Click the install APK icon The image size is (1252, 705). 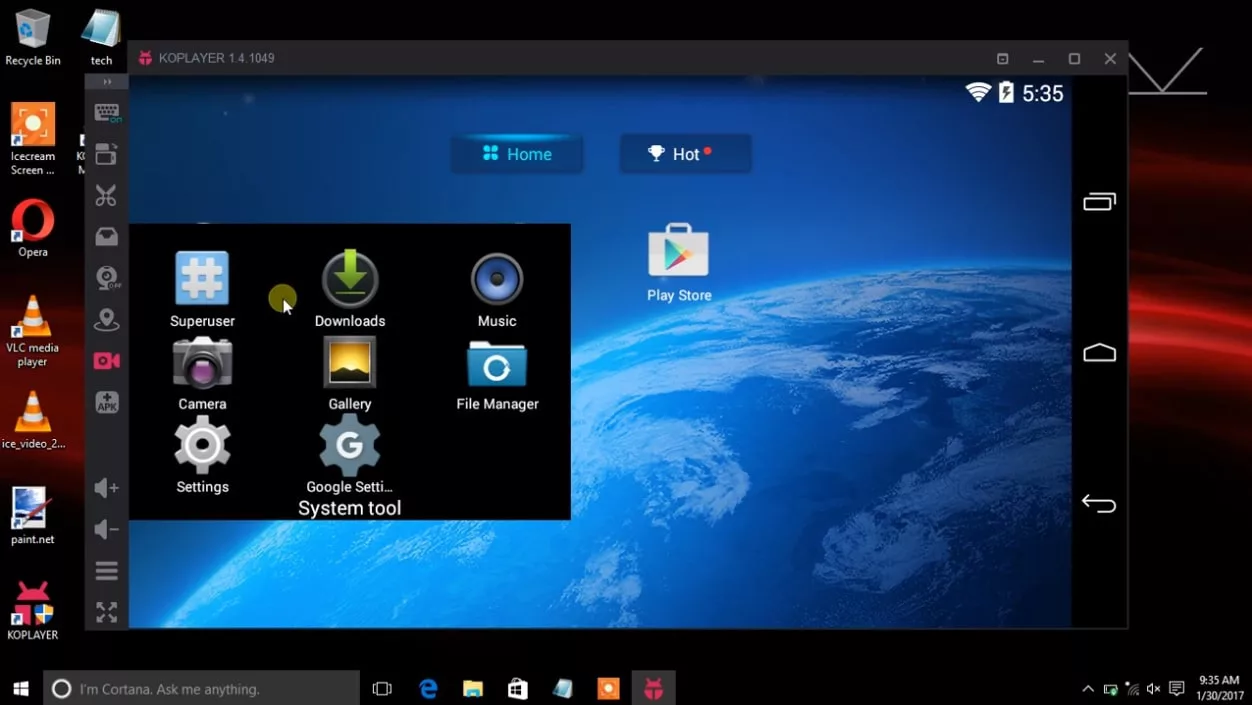click(x=106, y=402)
